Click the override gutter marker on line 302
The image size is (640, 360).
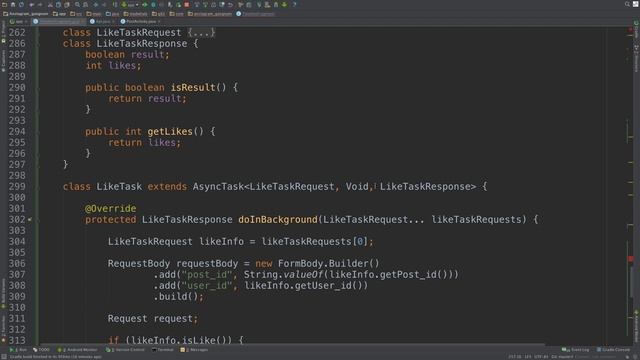coord(30,220)
